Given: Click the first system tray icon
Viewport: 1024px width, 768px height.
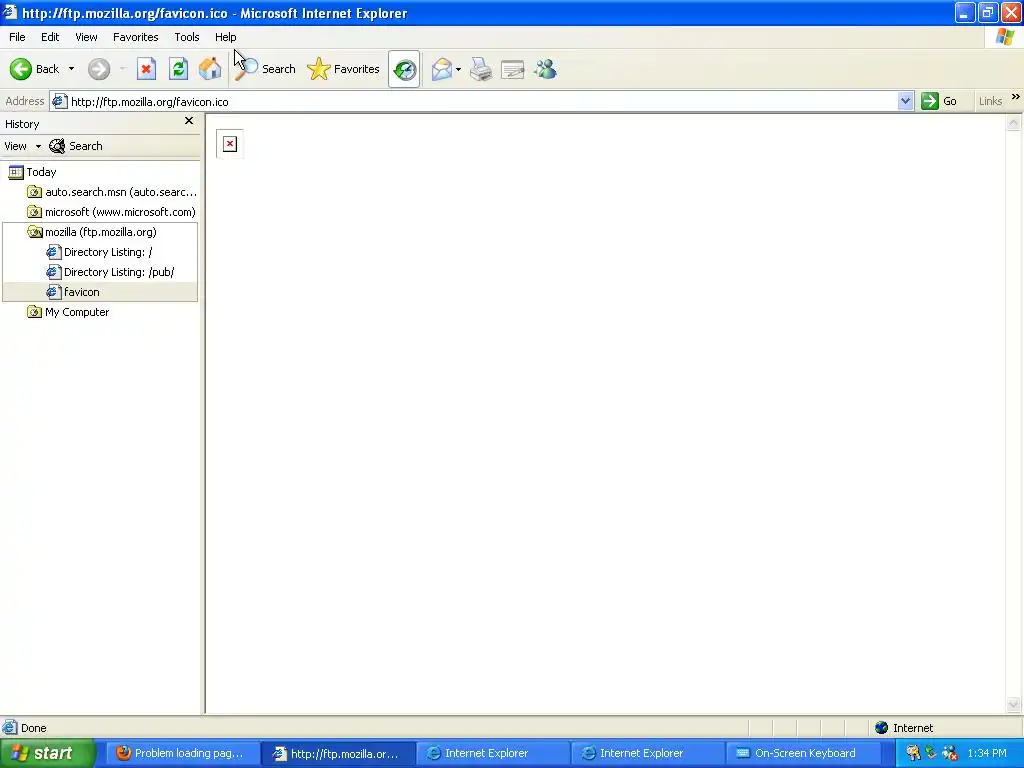Looking at the screenshot, I should (x=913, y=753).
